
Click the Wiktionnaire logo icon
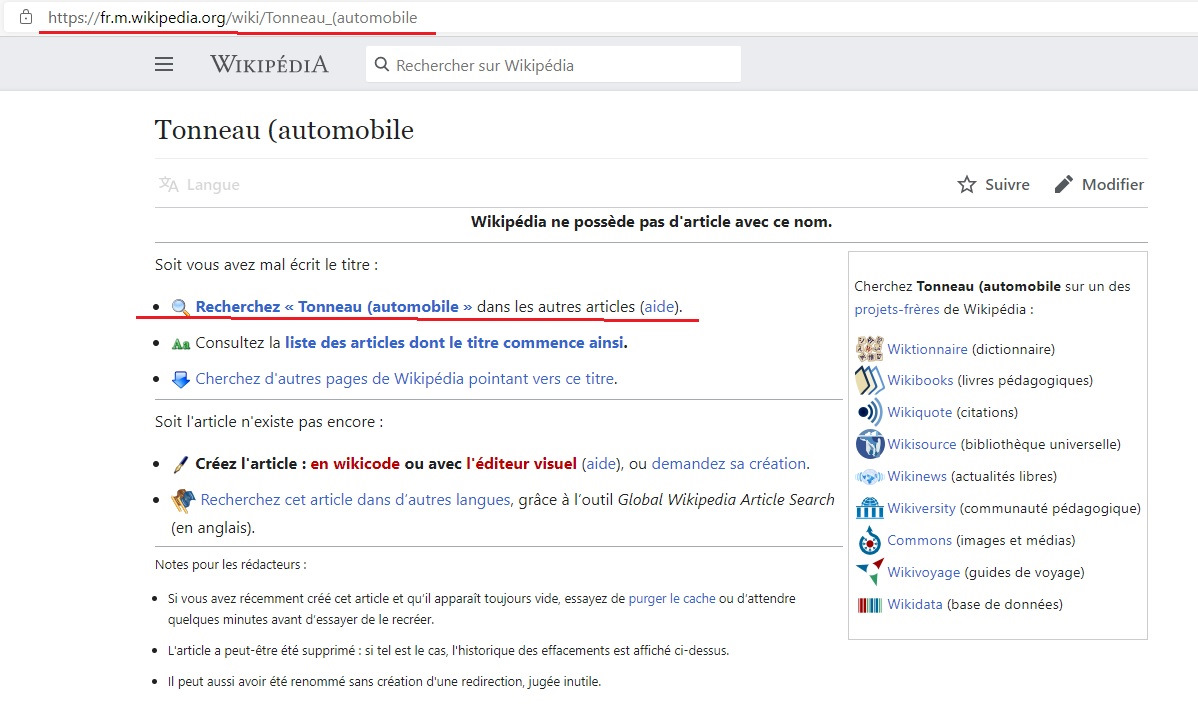tap(869, 348)
